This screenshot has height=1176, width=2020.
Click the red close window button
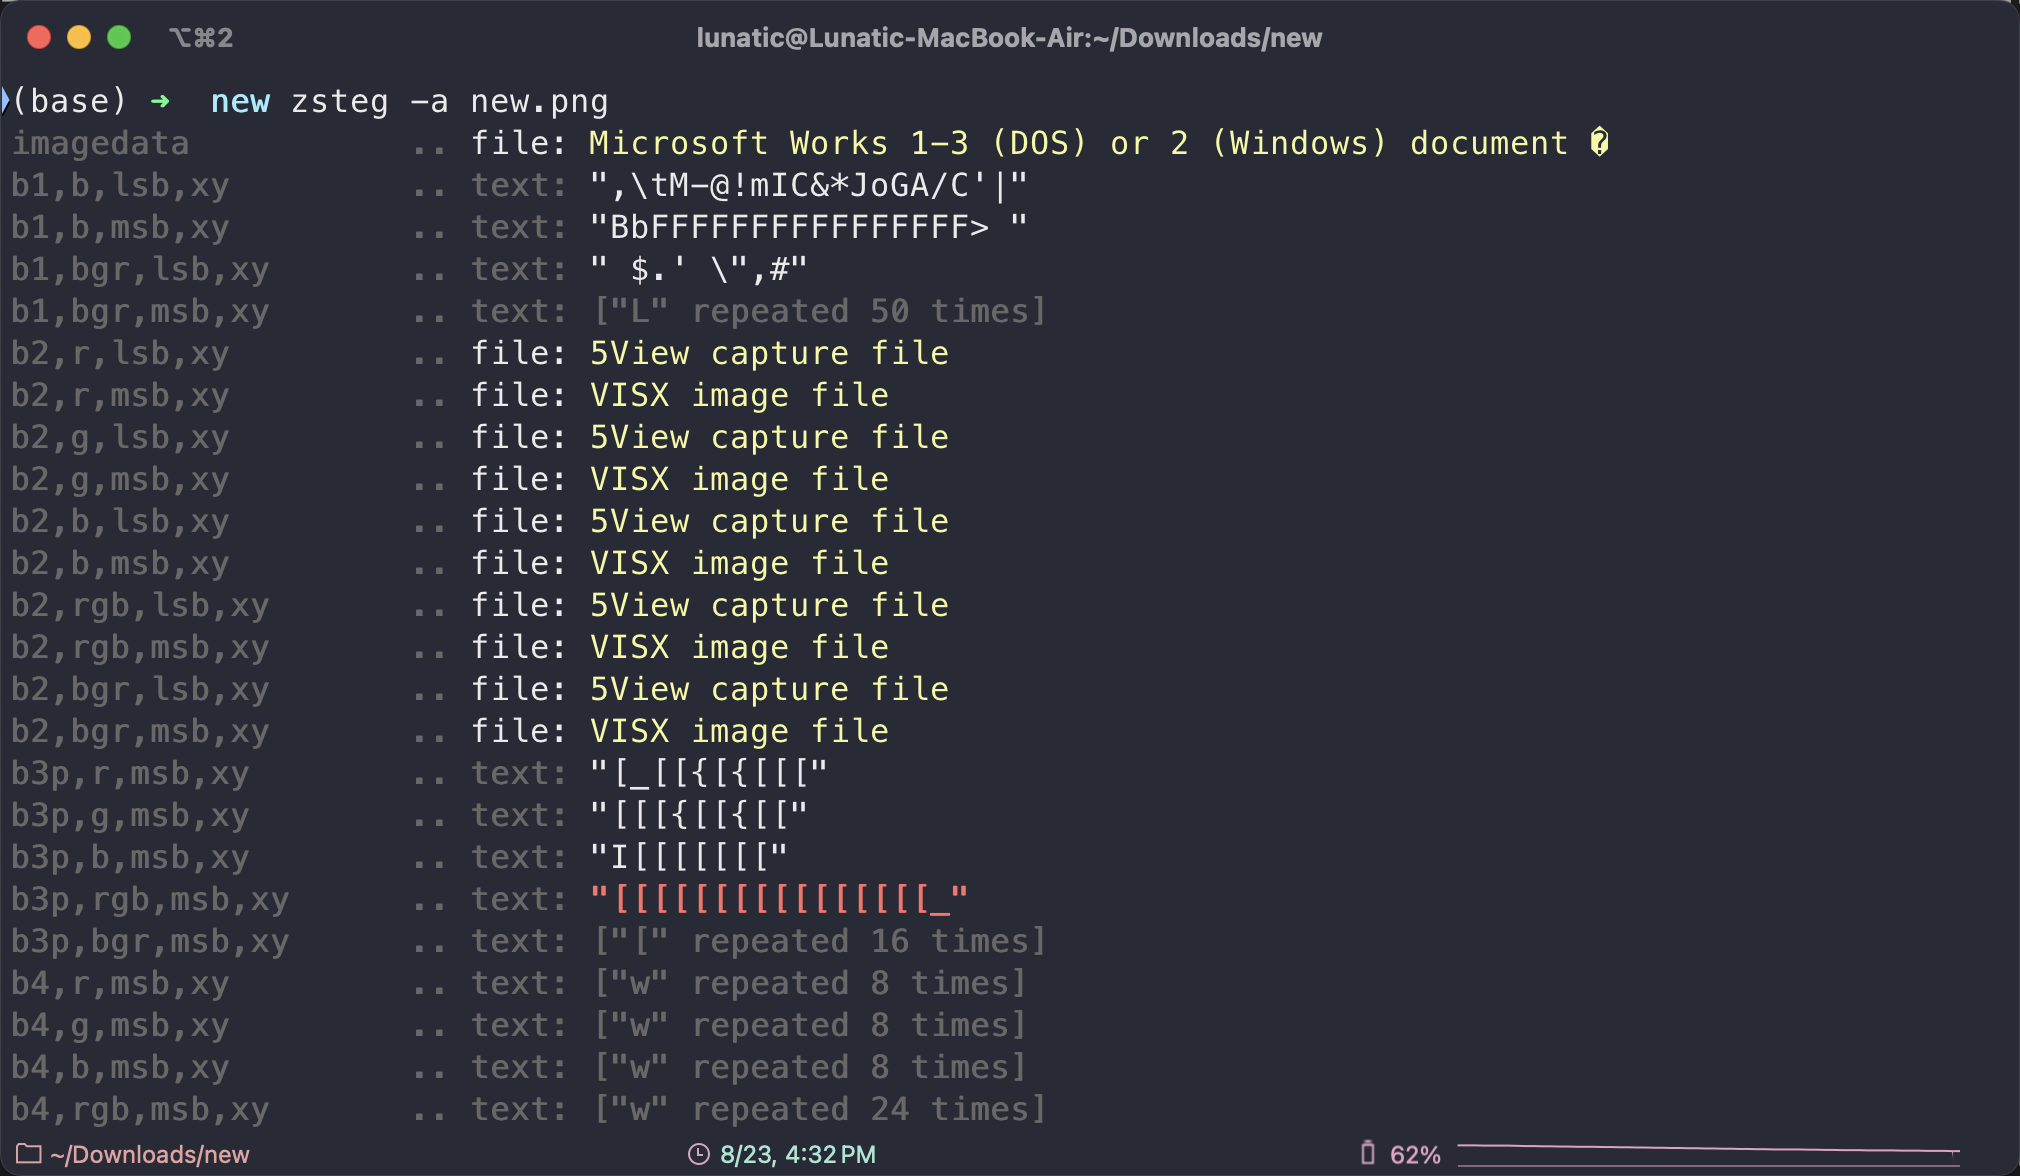39,37
